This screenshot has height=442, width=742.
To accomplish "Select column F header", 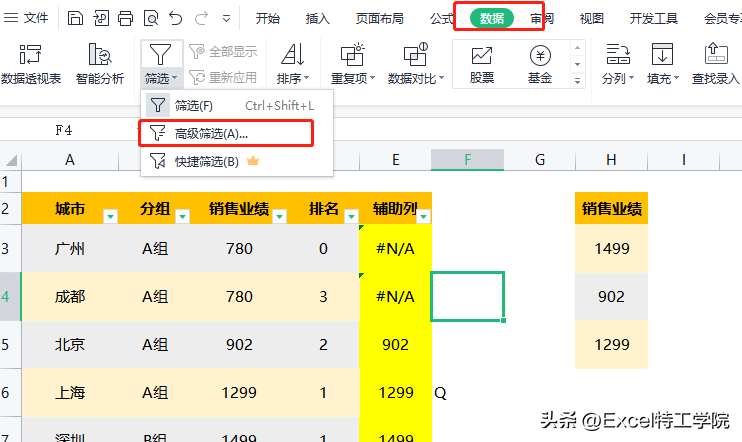I will [468, 160].
